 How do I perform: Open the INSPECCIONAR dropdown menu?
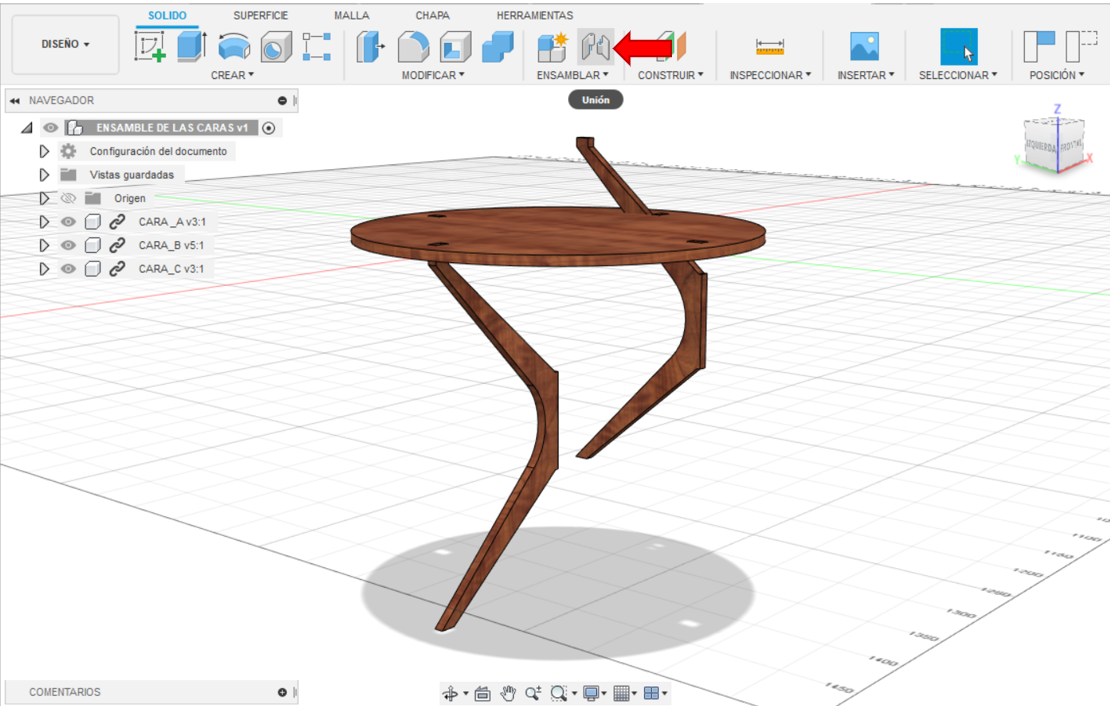pos(770,75)
